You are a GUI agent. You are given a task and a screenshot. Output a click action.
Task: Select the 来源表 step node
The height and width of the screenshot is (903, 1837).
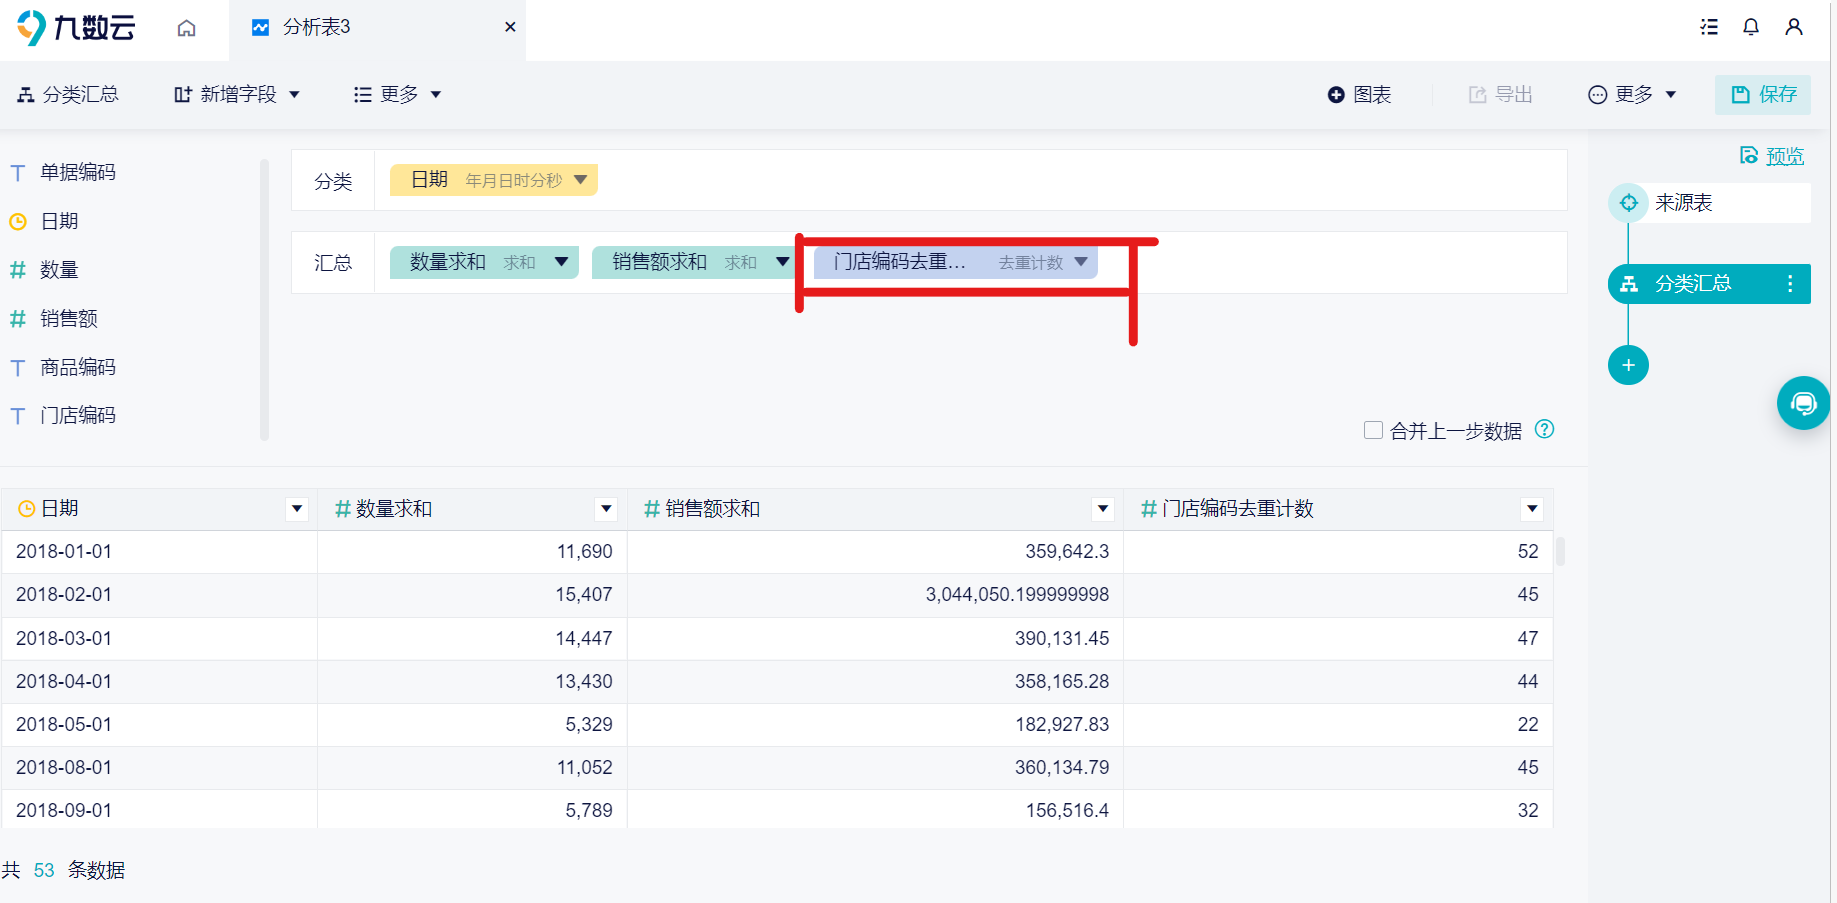click(1709, 203)
